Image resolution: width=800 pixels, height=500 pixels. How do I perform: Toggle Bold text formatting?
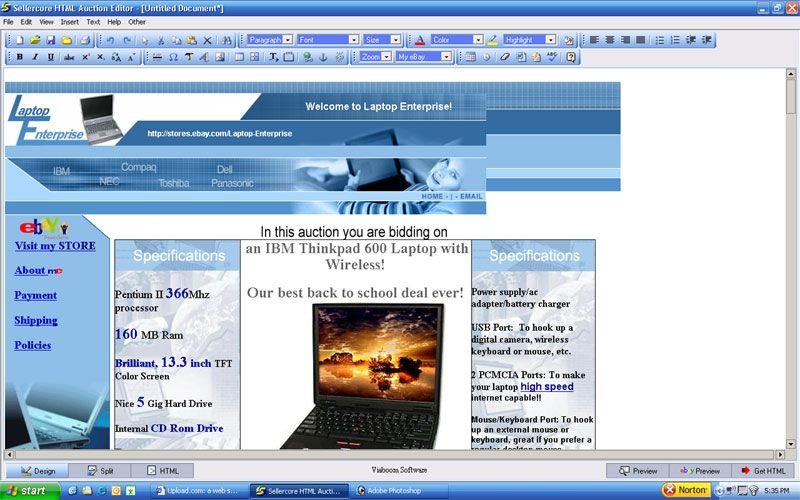click(20, 57)
